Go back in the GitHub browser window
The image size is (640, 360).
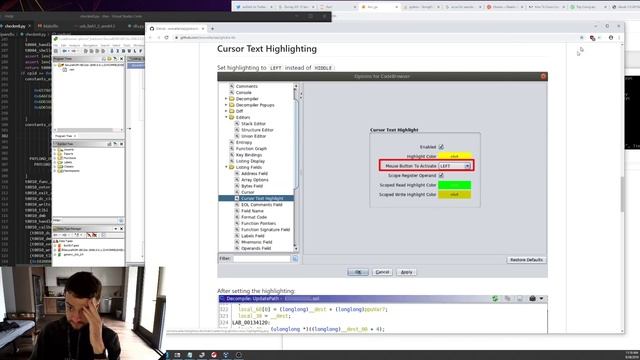click(x=150, y=38)
